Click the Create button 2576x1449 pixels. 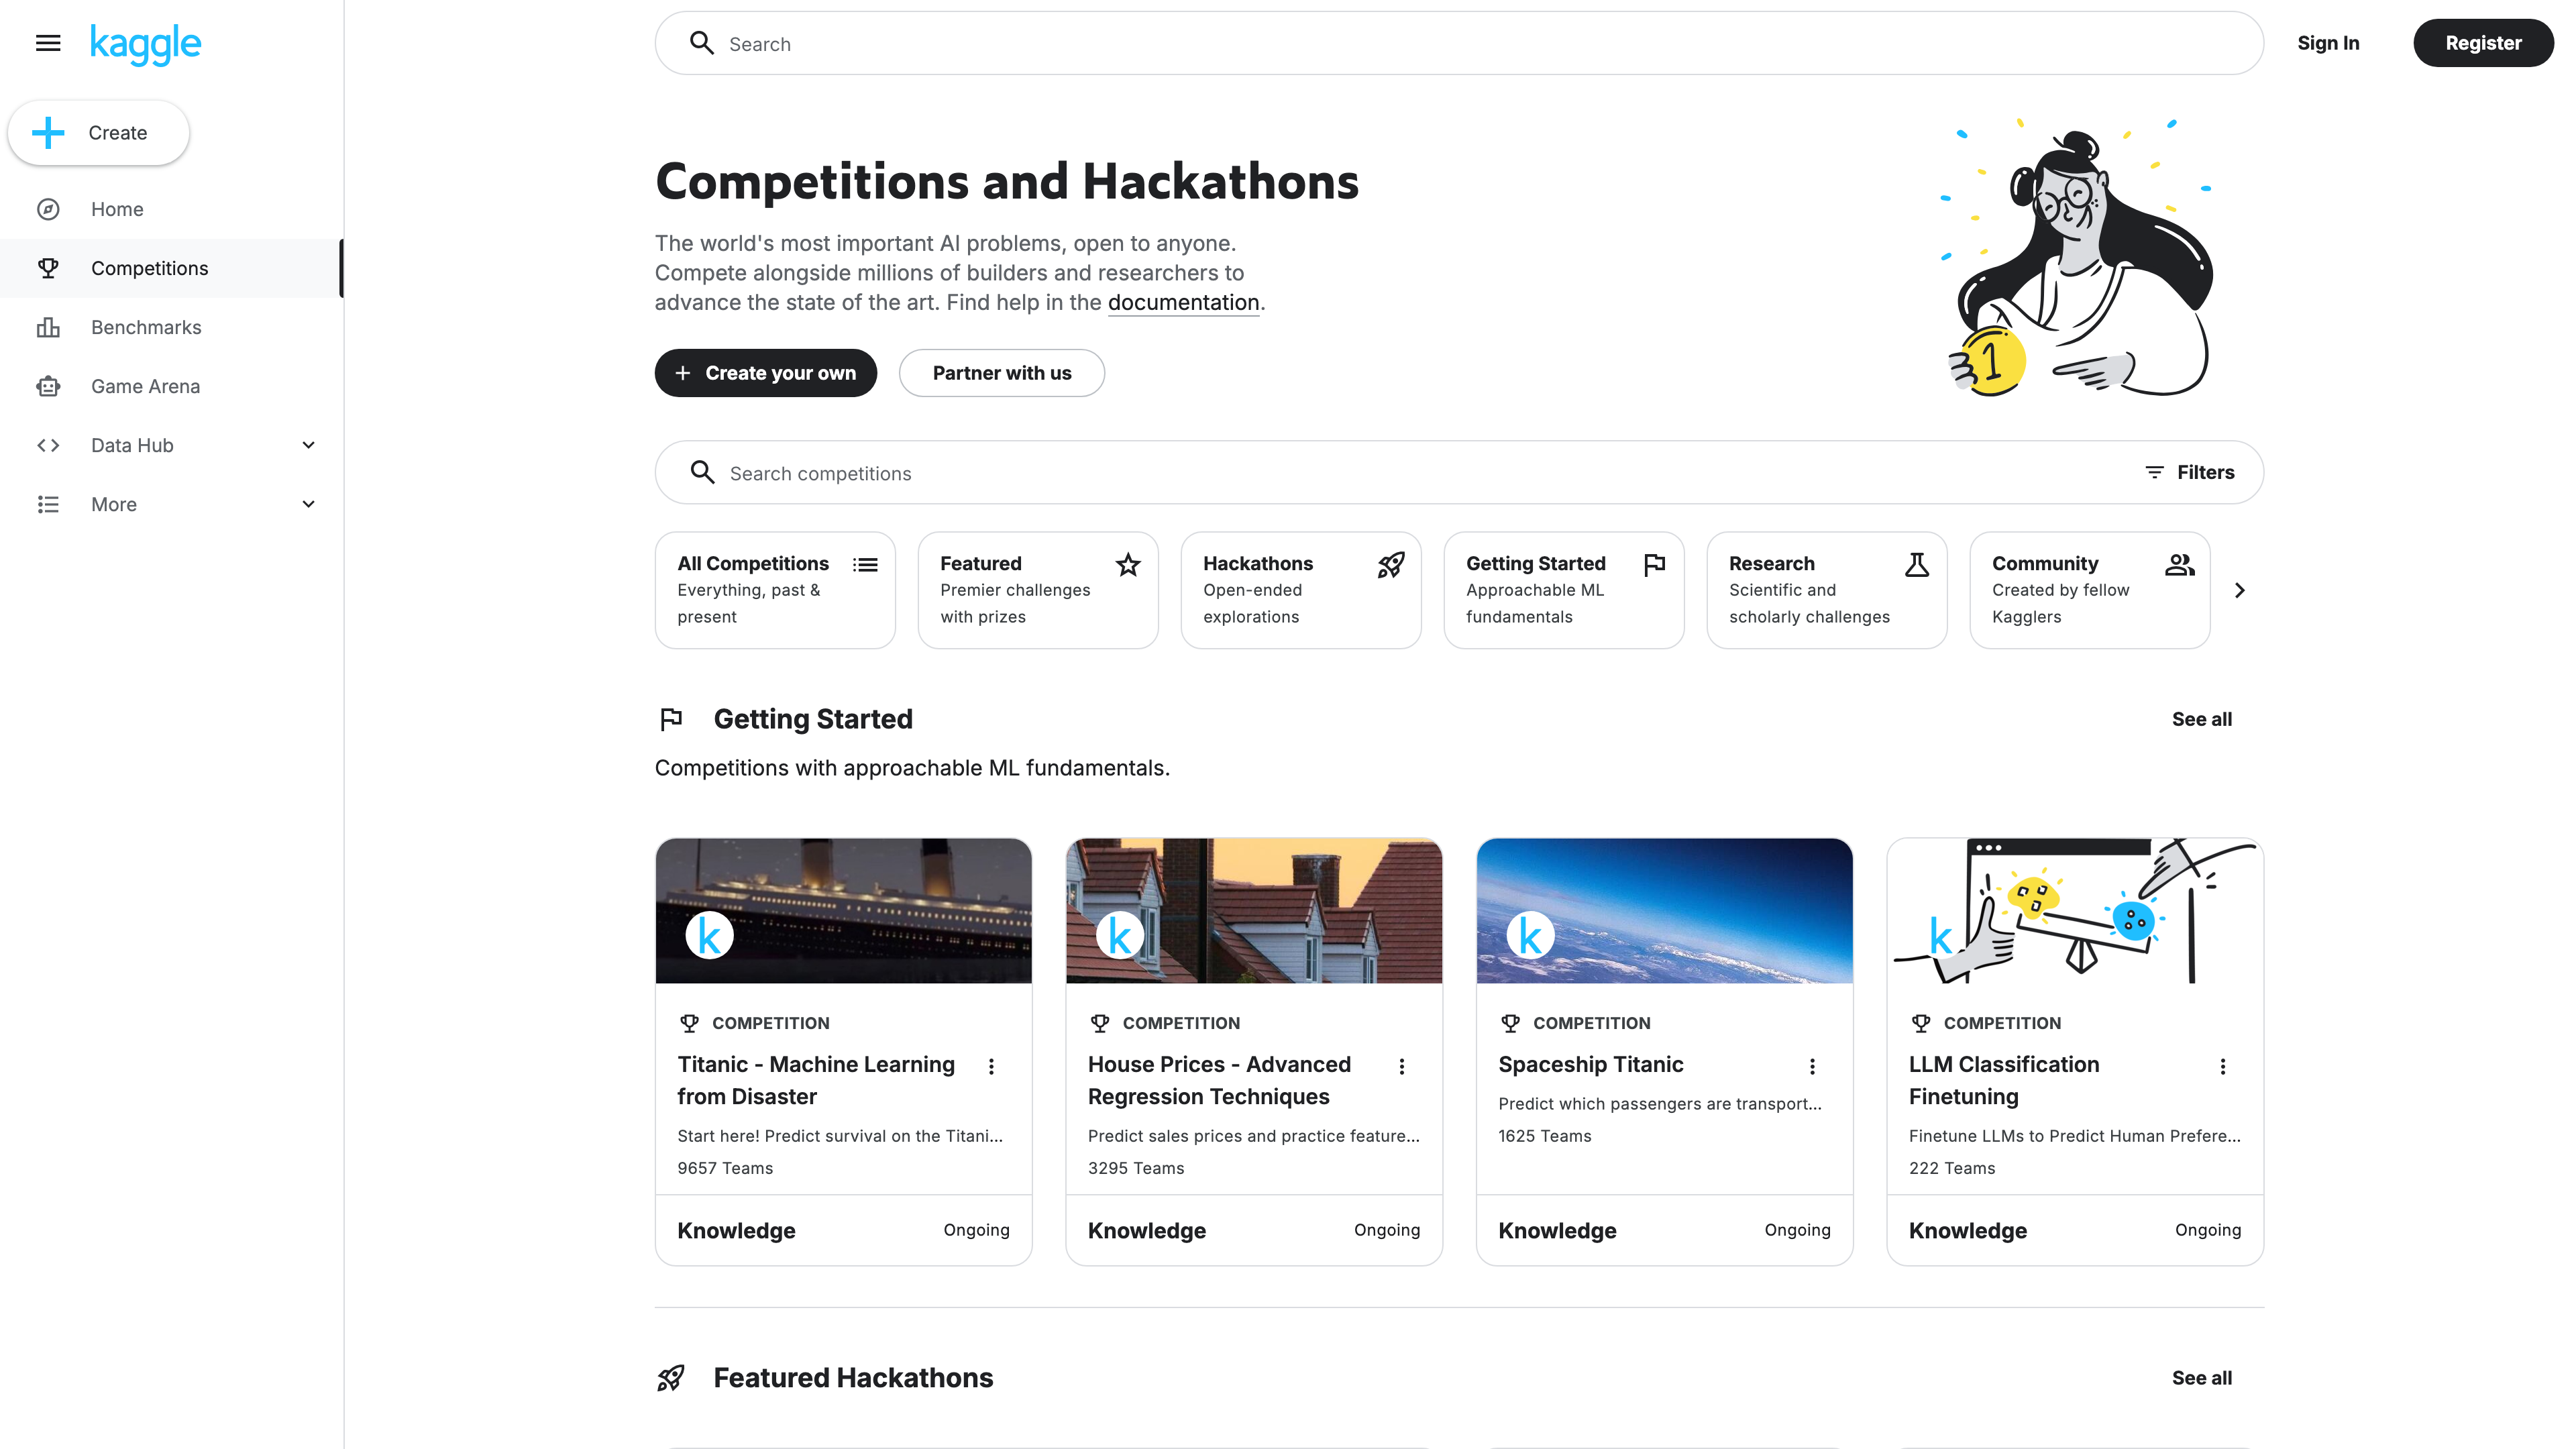click(98, 132)
